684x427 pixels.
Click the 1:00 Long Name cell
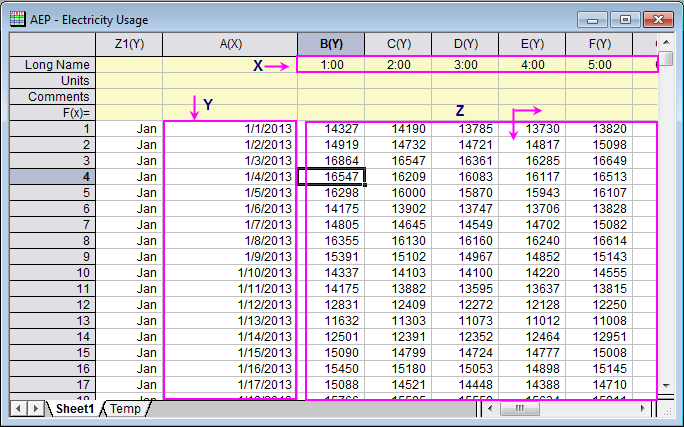(x=331, y=65)
